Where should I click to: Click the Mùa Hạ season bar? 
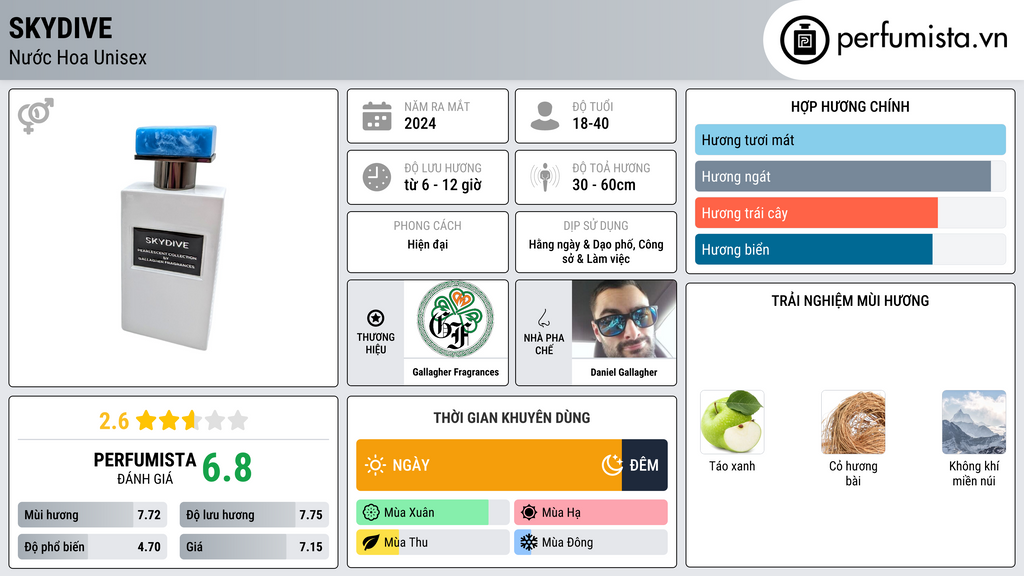coord(590,513)
